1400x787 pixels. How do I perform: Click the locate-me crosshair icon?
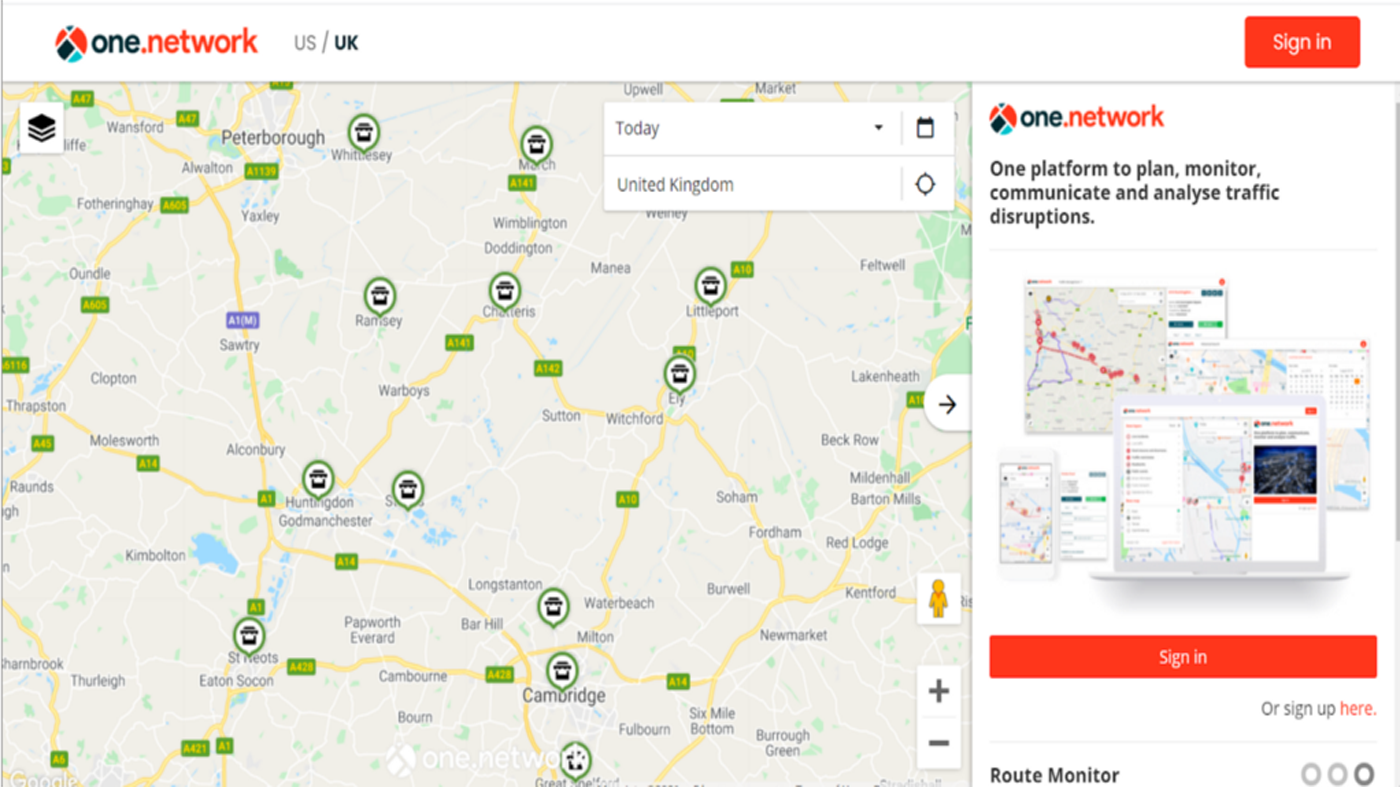click(925, 184)
